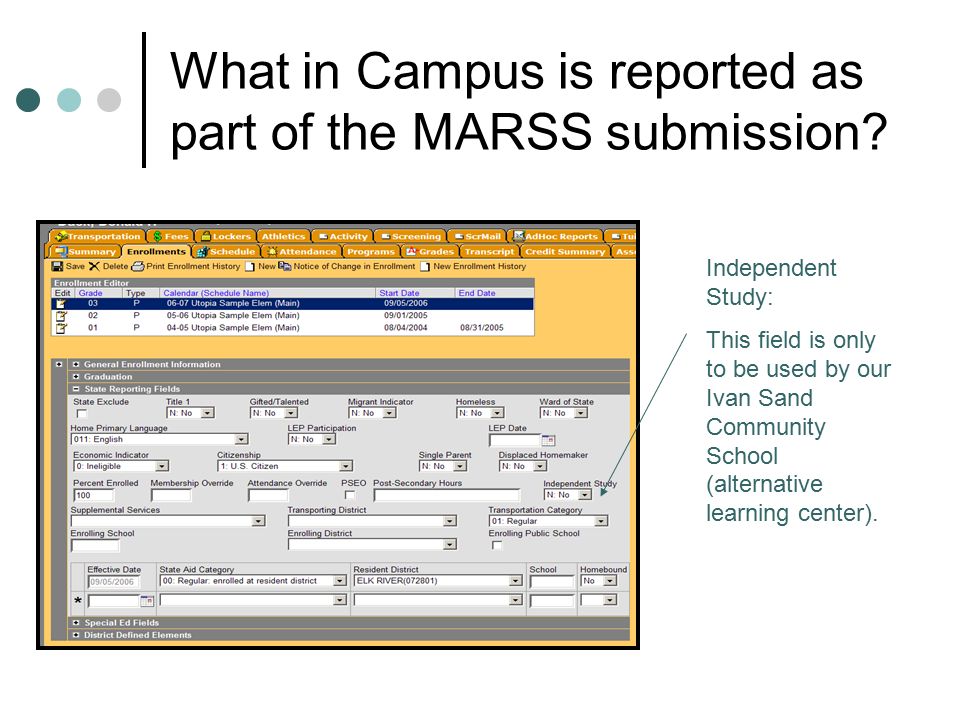Open the Economic Indicator dropdown
The width and height of the screenshot is (960, 720).
(162, 467)
